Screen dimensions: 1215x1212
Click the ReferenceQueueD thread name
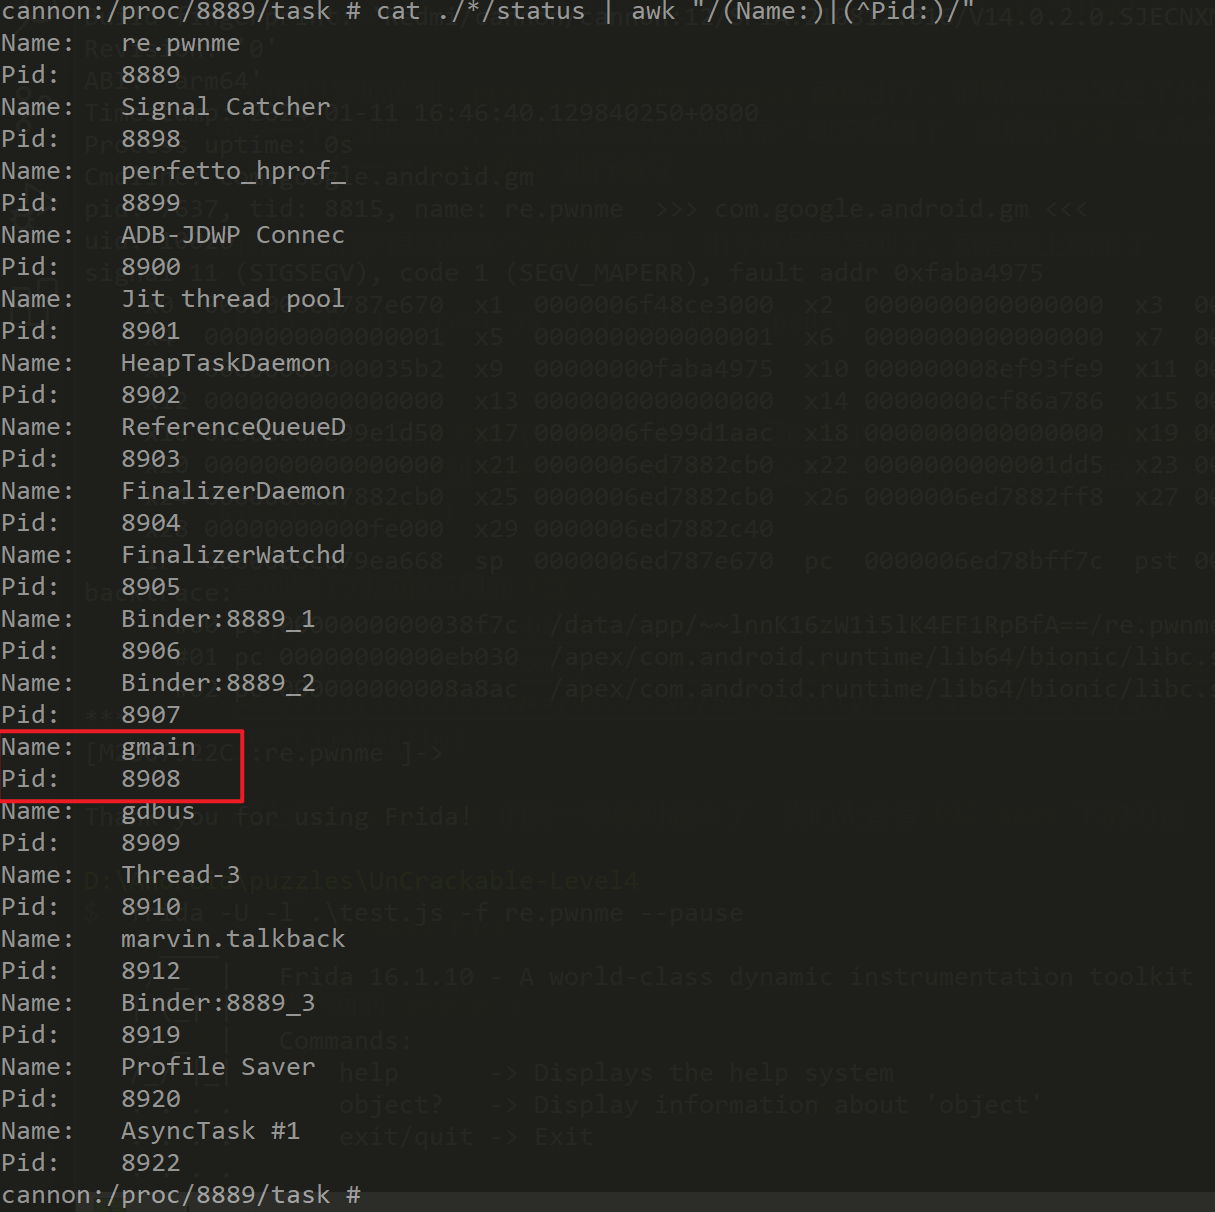click(x=233, y=427)
